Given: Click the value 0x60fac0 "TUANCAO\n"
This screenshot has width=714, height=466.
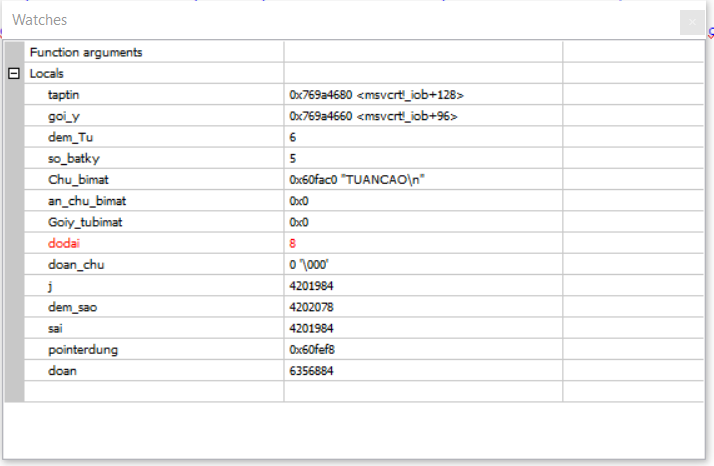Looking at the screenshot, I should coord(357,179).
